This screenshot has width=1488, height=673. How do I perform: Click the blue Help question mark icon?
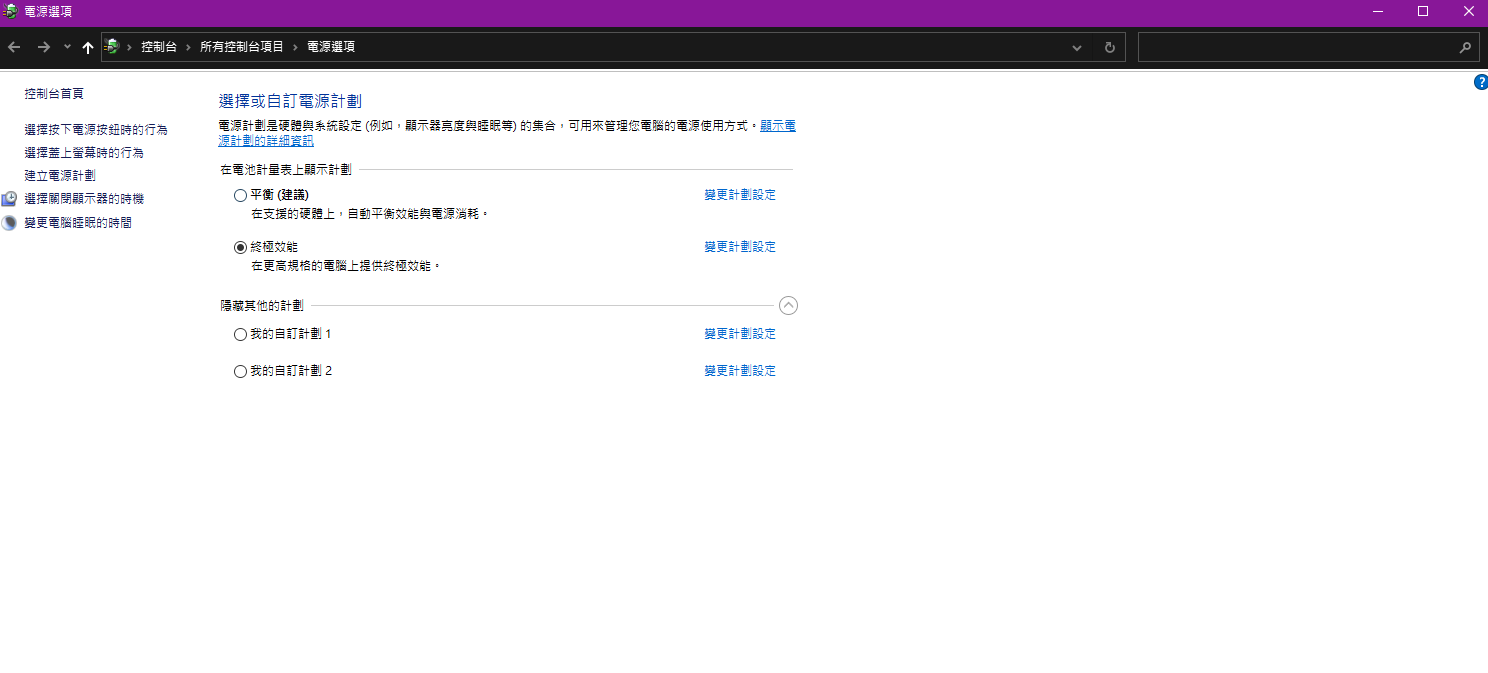[x=1481, y=83]
